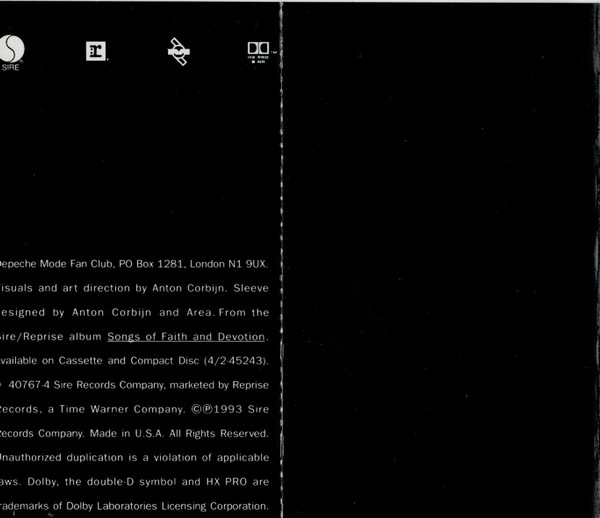Click the Reprise Records square logo

pyautogui.click(x=96, y=52)
